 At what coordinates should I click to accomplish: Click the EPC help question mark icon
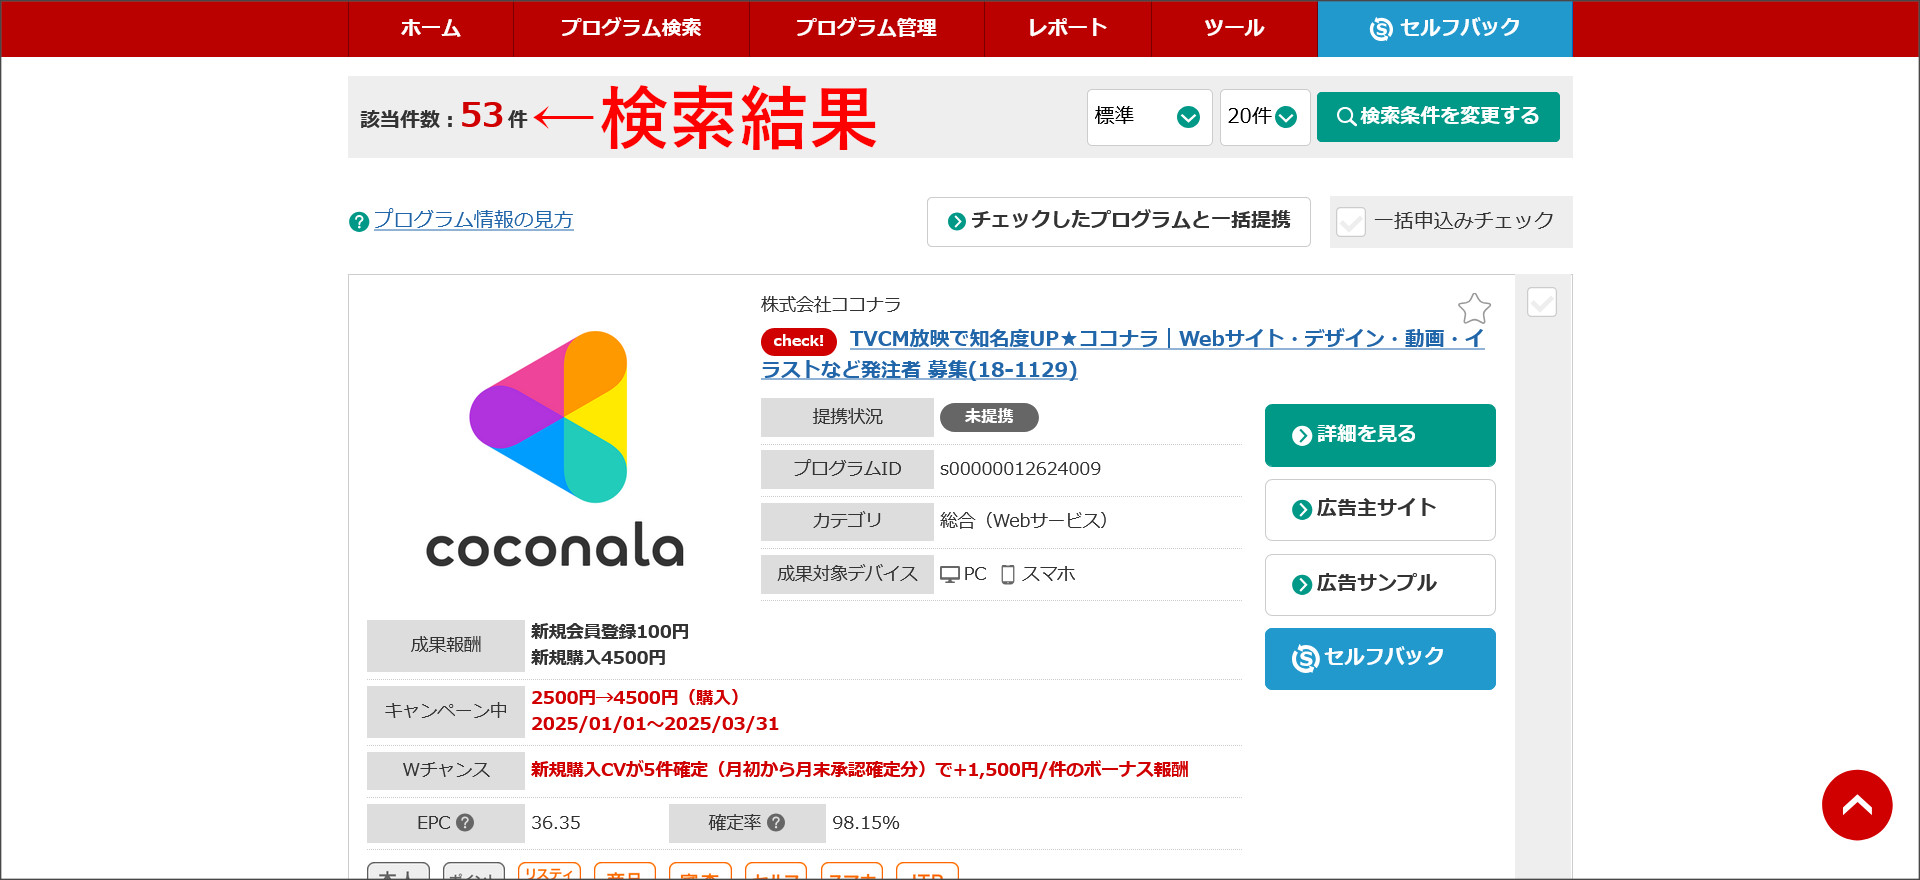(x=465, y=823)
